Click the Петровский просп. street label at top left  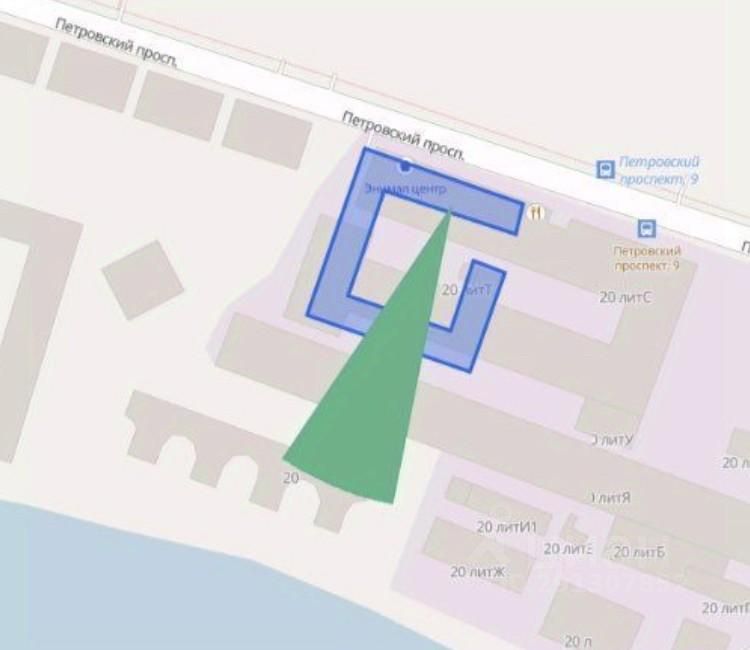(117, 43)
